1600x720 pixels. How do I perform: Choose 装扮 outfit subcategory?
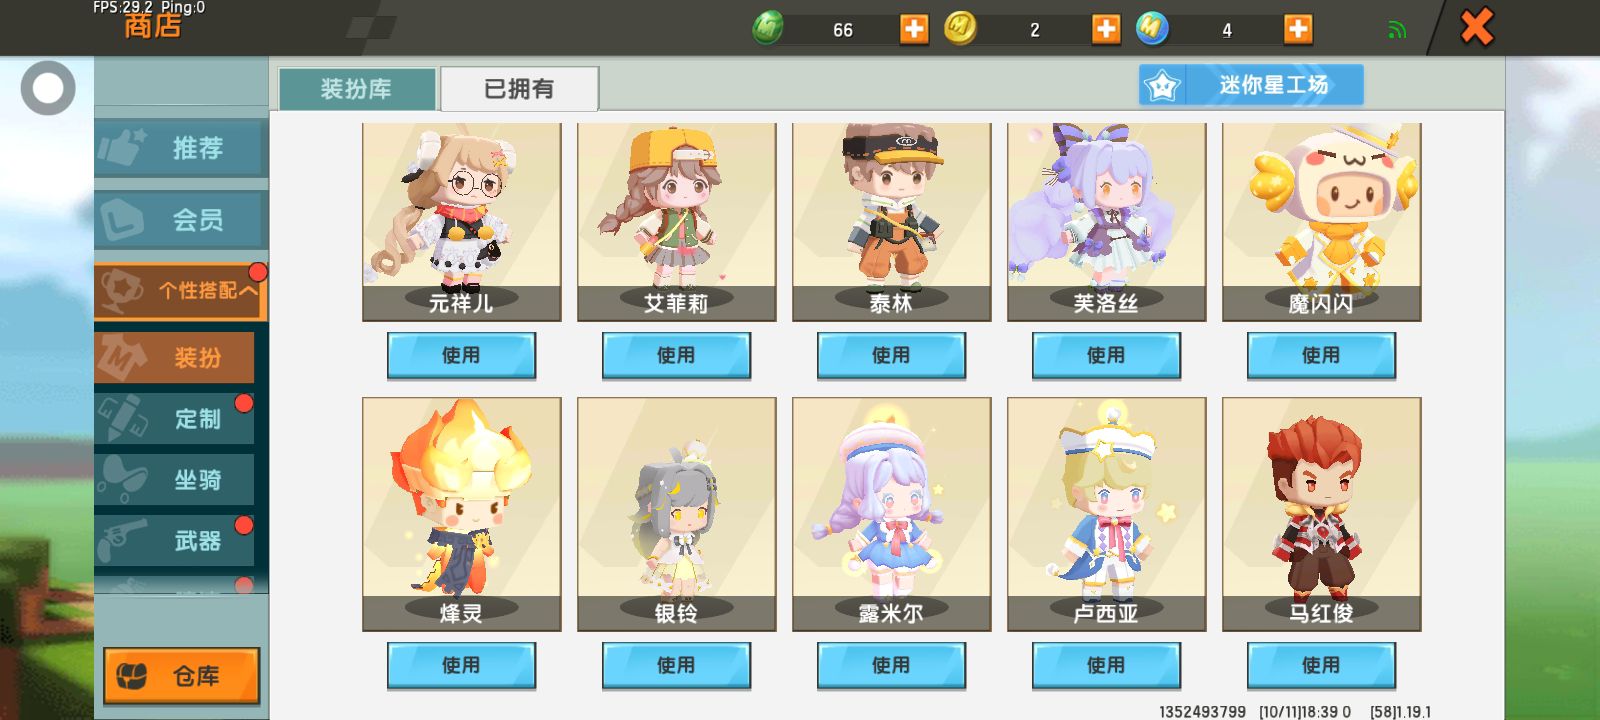click(175, 357)
